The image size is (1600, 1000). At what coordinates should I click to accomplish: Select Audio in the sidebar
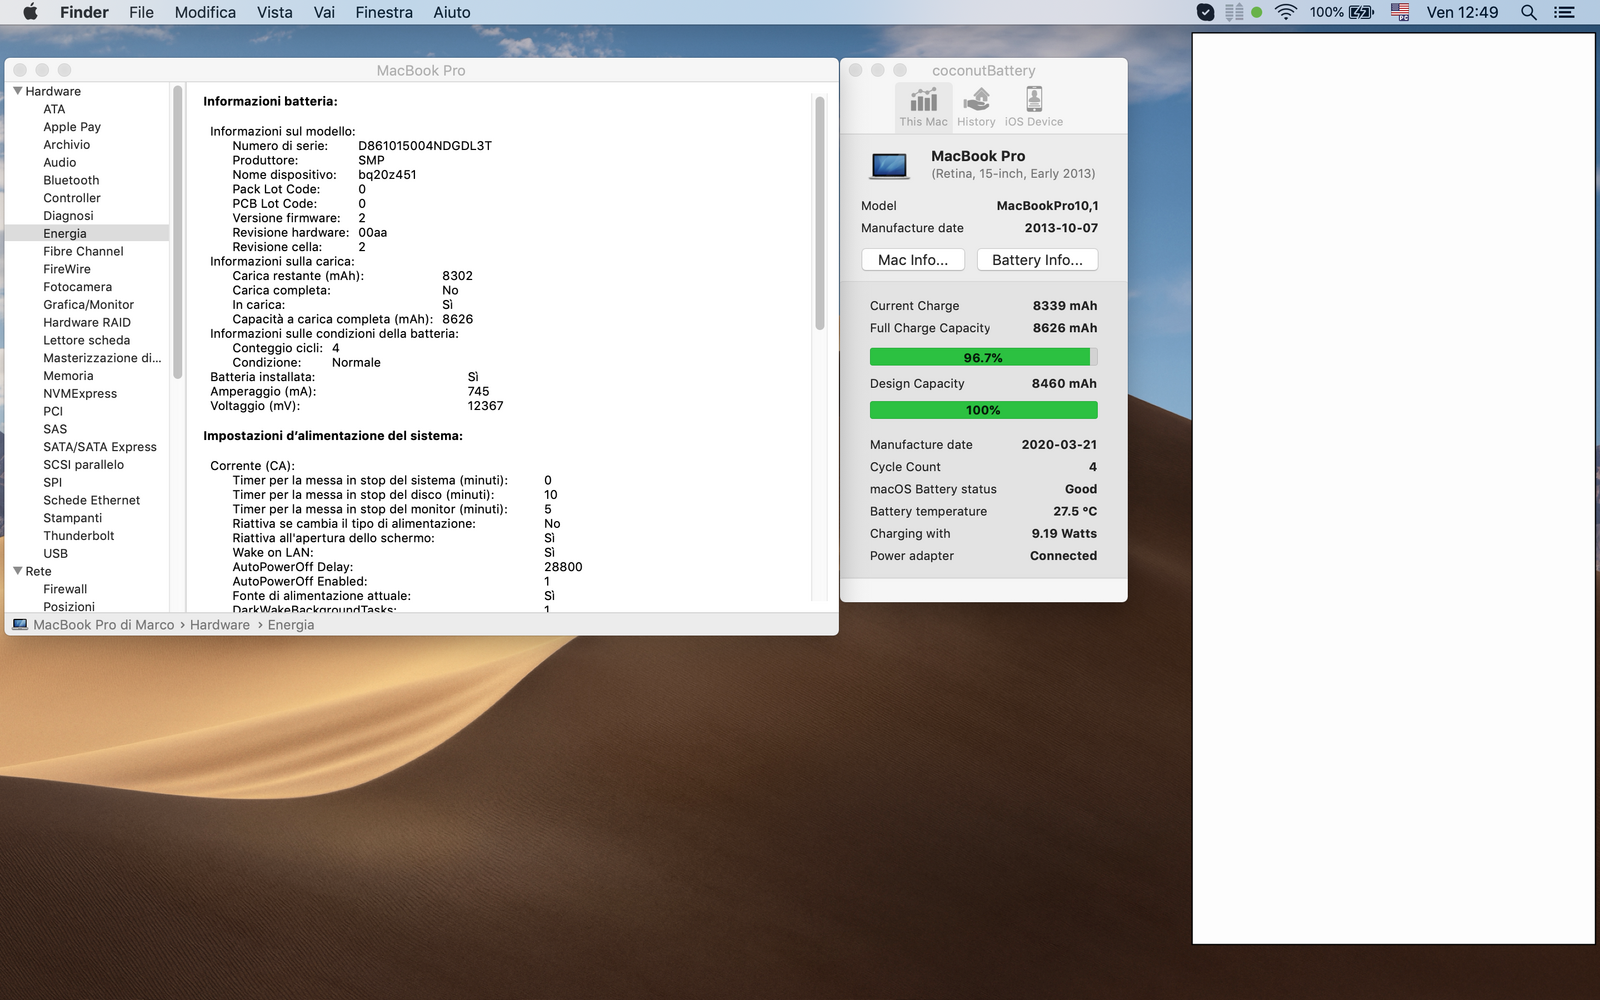[59, 162]
